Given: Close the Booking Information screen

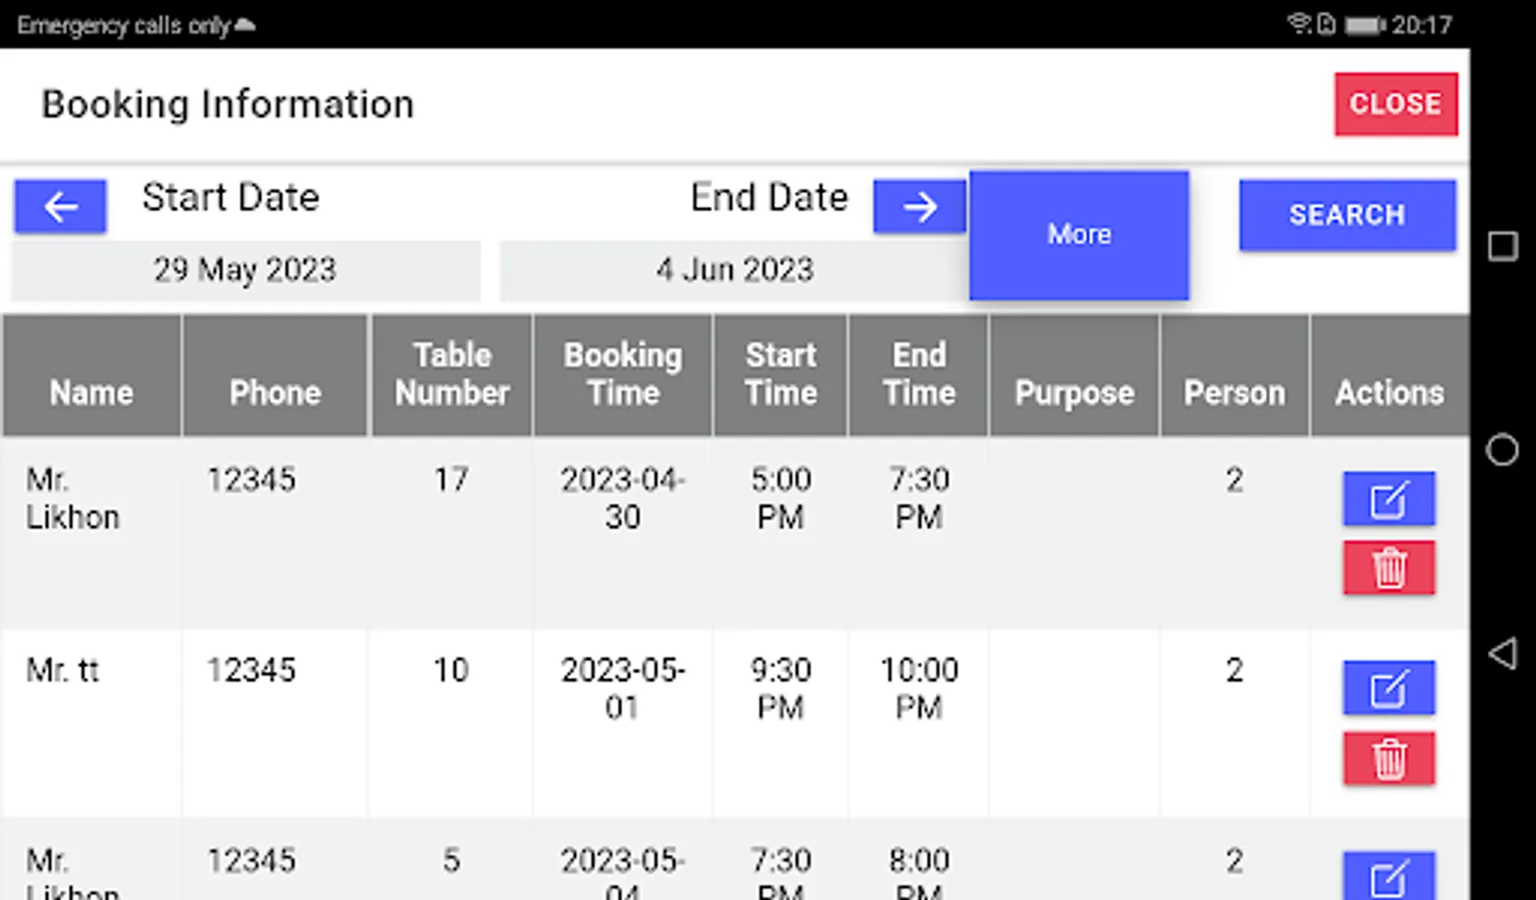Looking at the screenshot, I should [x=1395, y=104].
